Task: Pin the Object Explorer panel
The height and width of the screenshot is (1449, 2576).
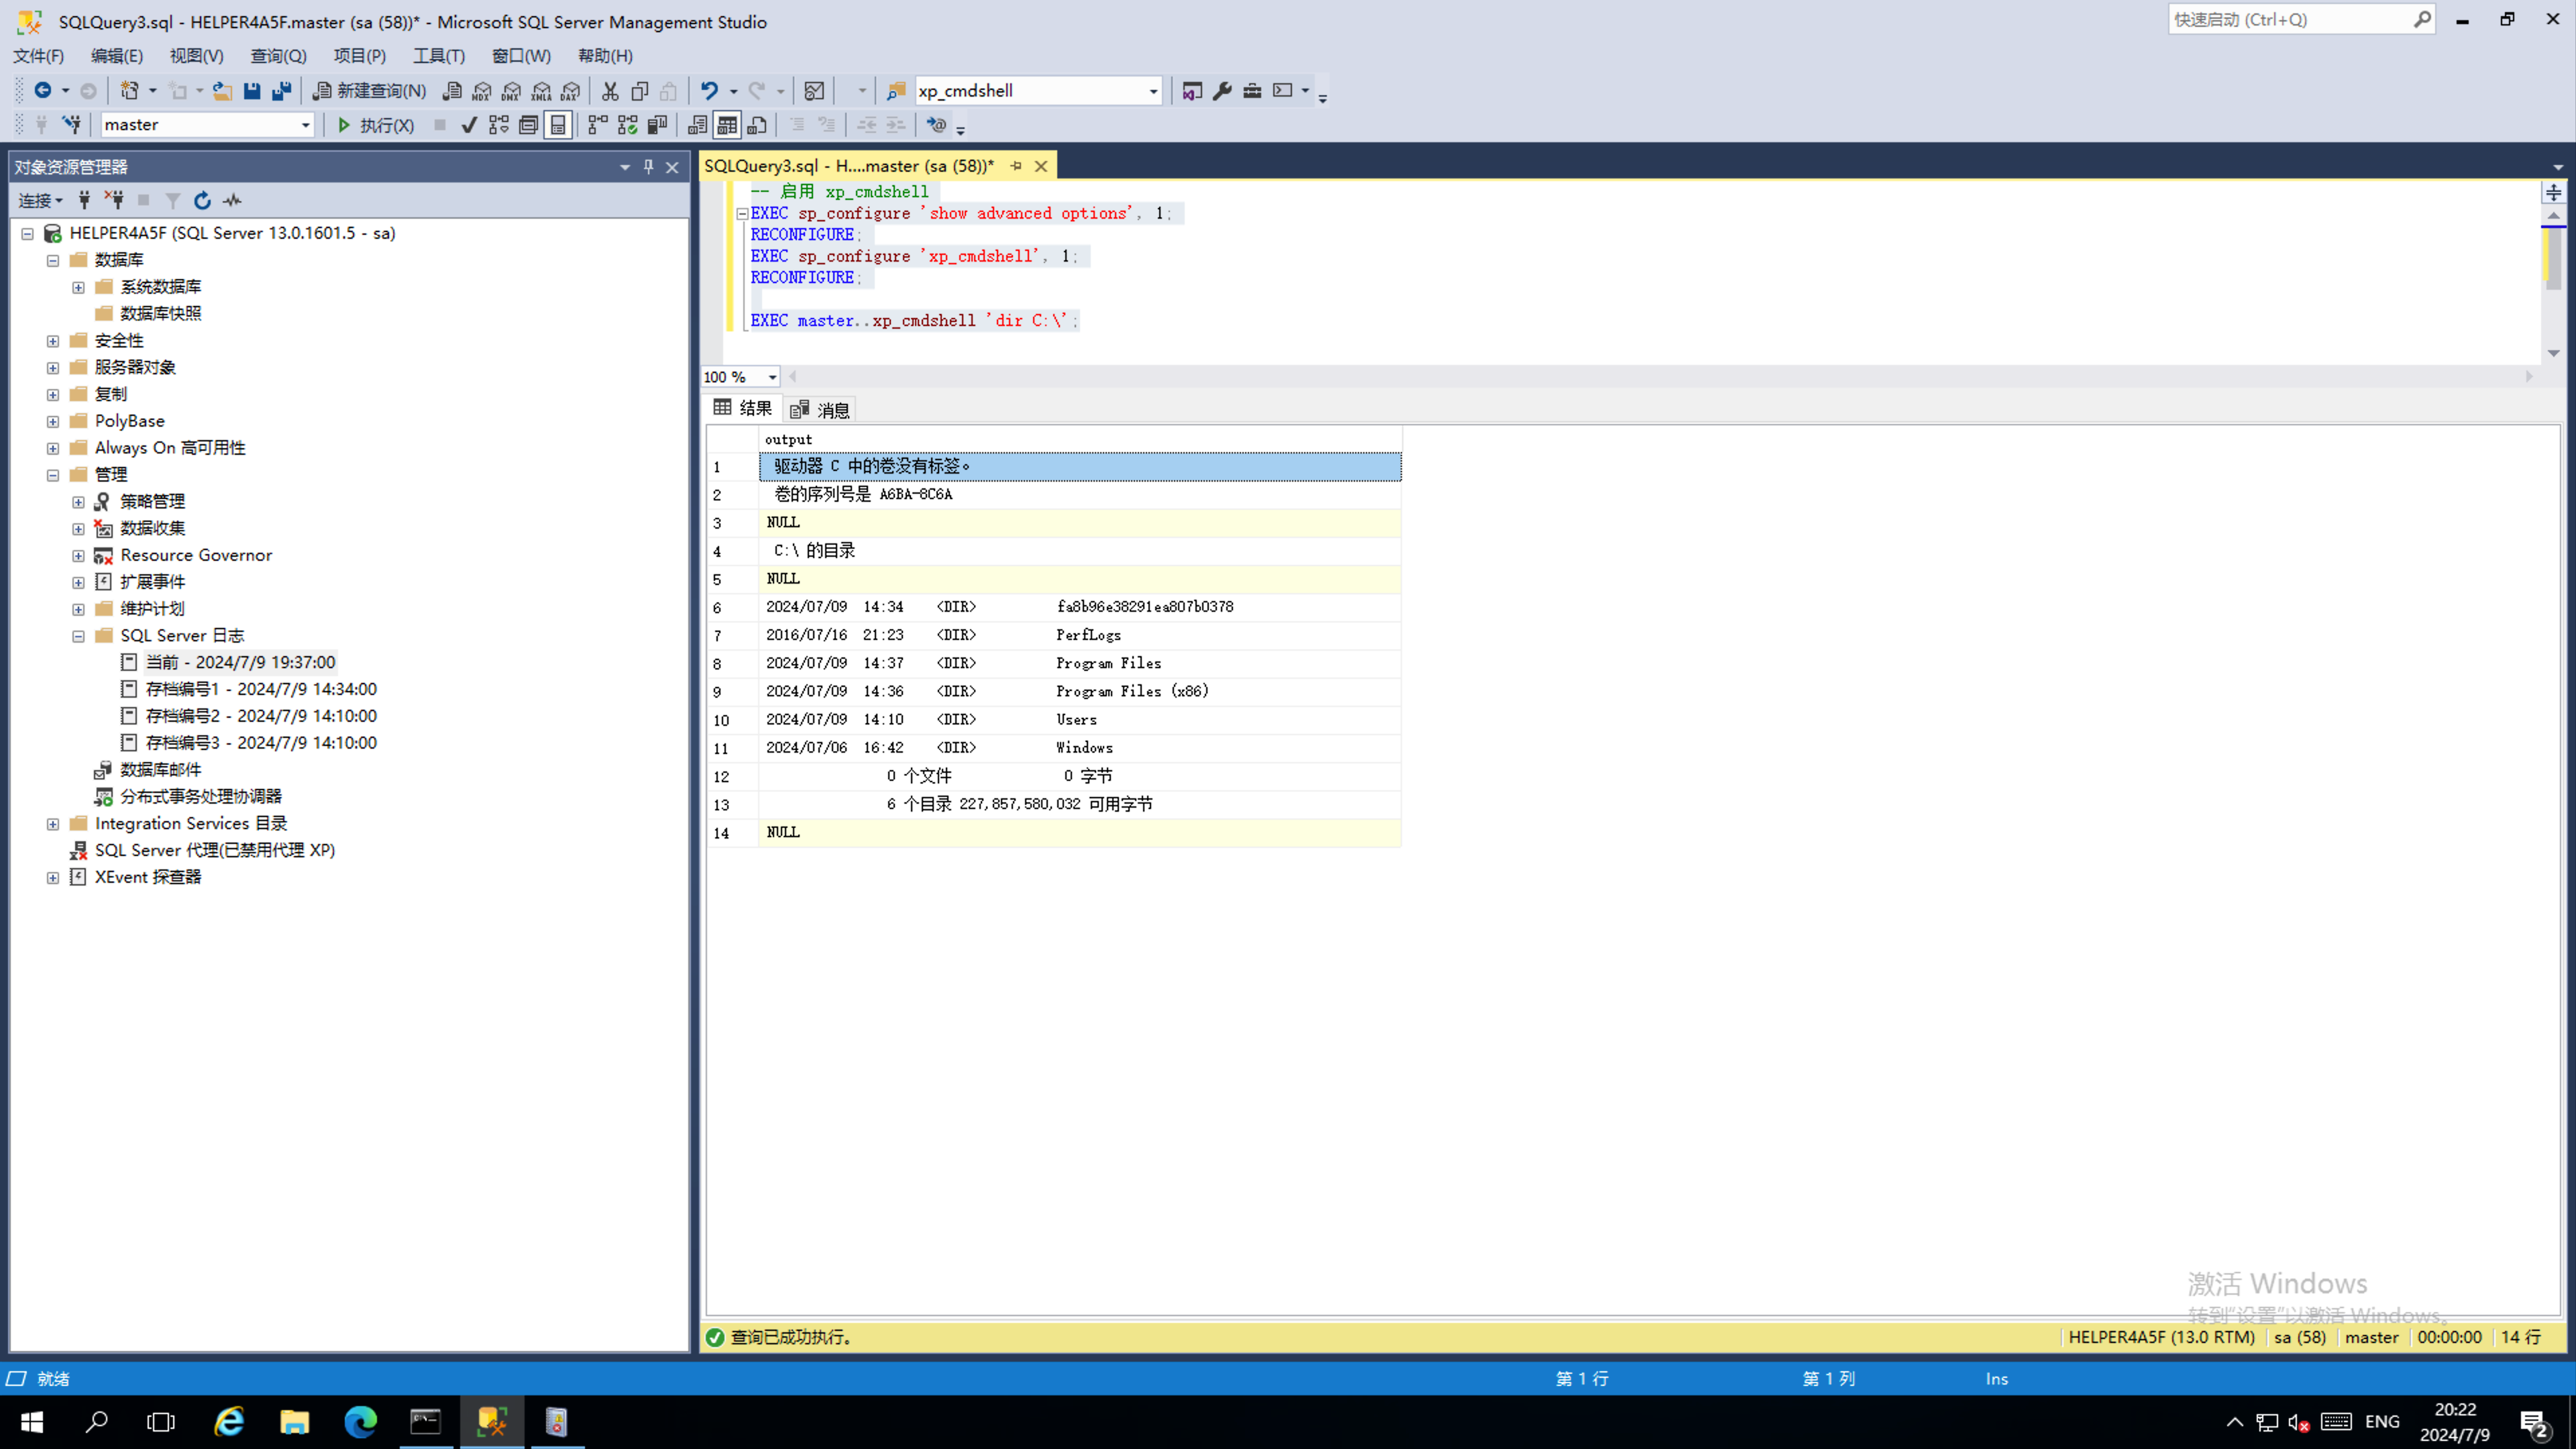Action: (648, 167)
